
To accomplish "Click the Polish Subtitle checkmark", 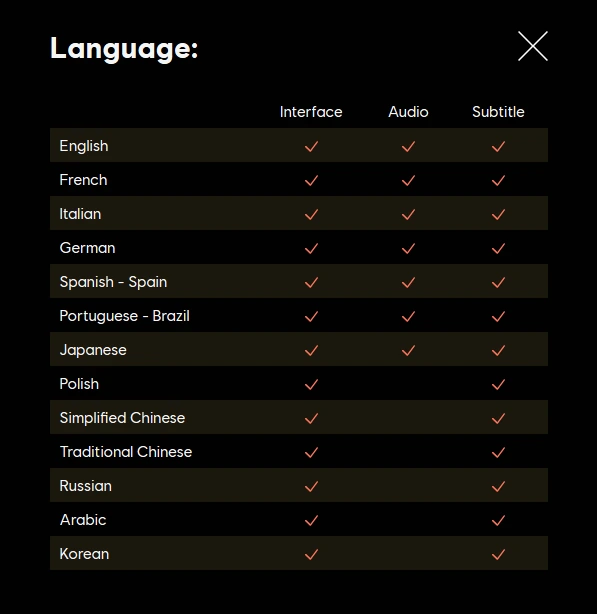I will pos(498,385).
